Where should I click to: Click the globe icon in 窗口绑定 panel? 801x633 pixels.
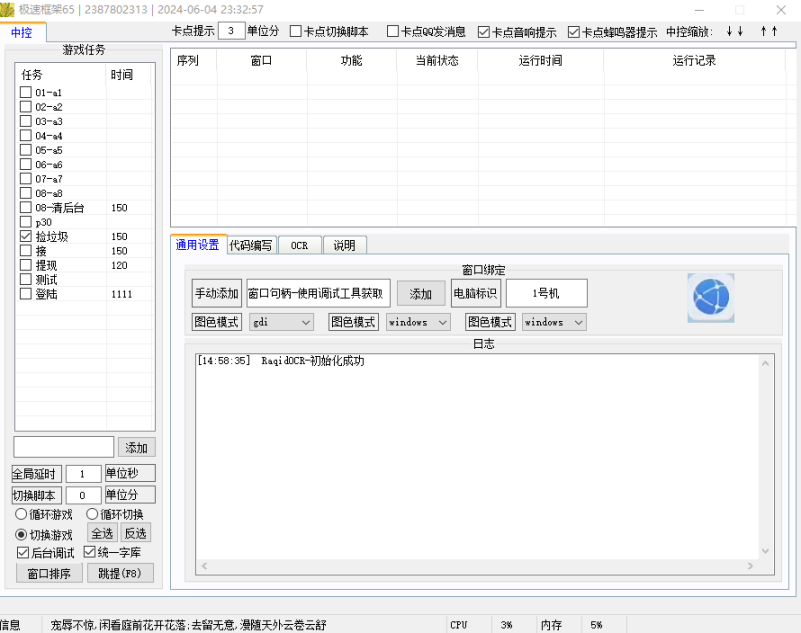point(710,297)
